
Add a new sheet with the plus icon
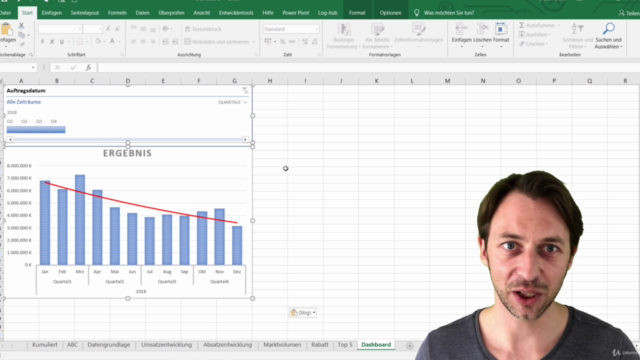[409, 346]
